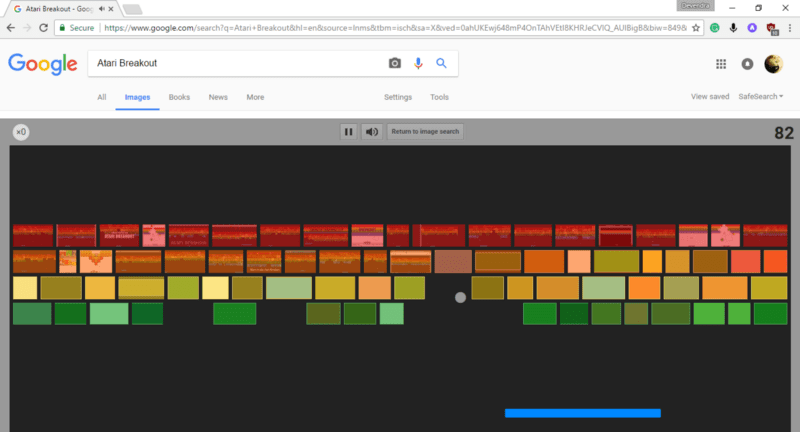Open the Chrome three-dot menu
This screenshot has height=432, width=800.
pos(790,28)
